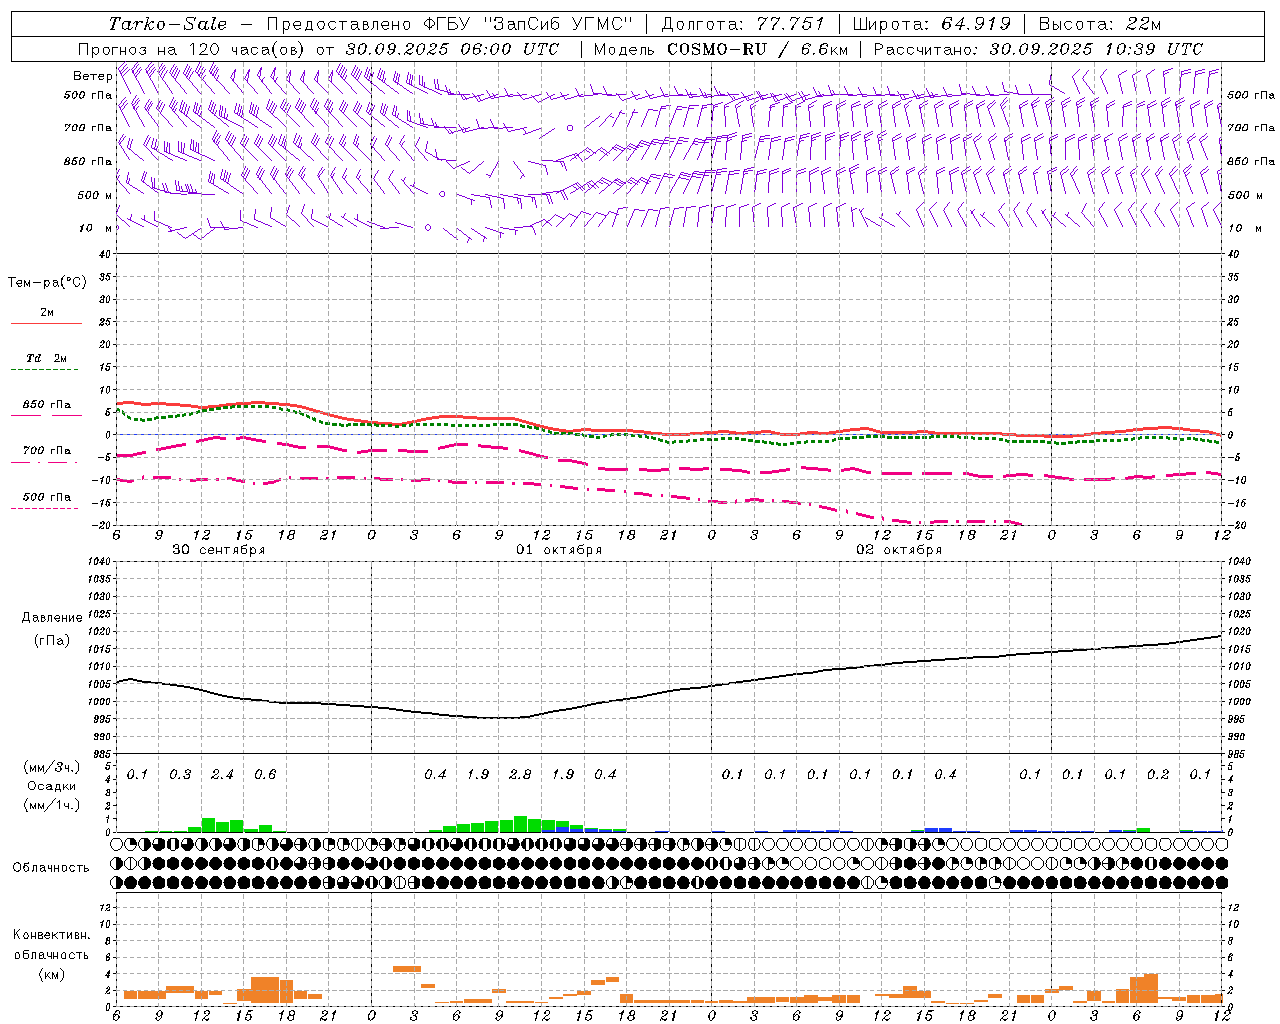Viewport: 1280px width, 1024px height.
Task: Click the precipitation value '0.2'
Action: (1158, 775)
